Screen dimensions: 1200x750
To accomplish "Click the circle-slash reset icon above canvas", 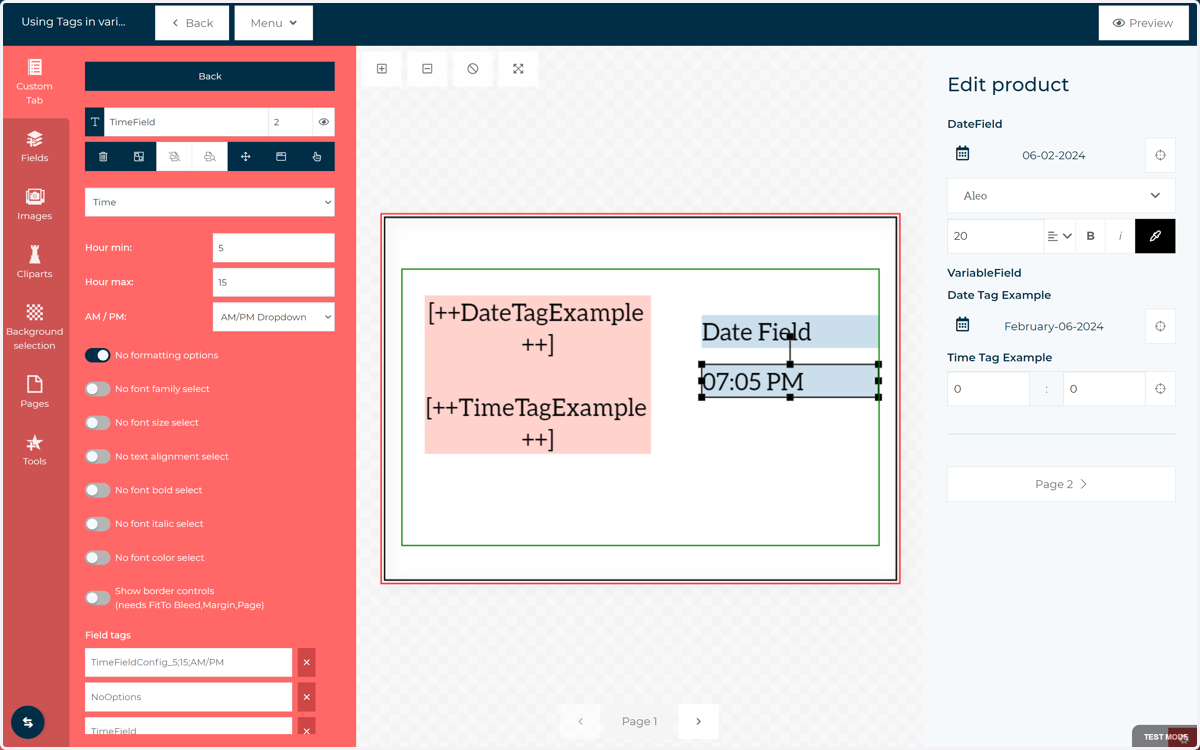I will (x=473, y=69).
